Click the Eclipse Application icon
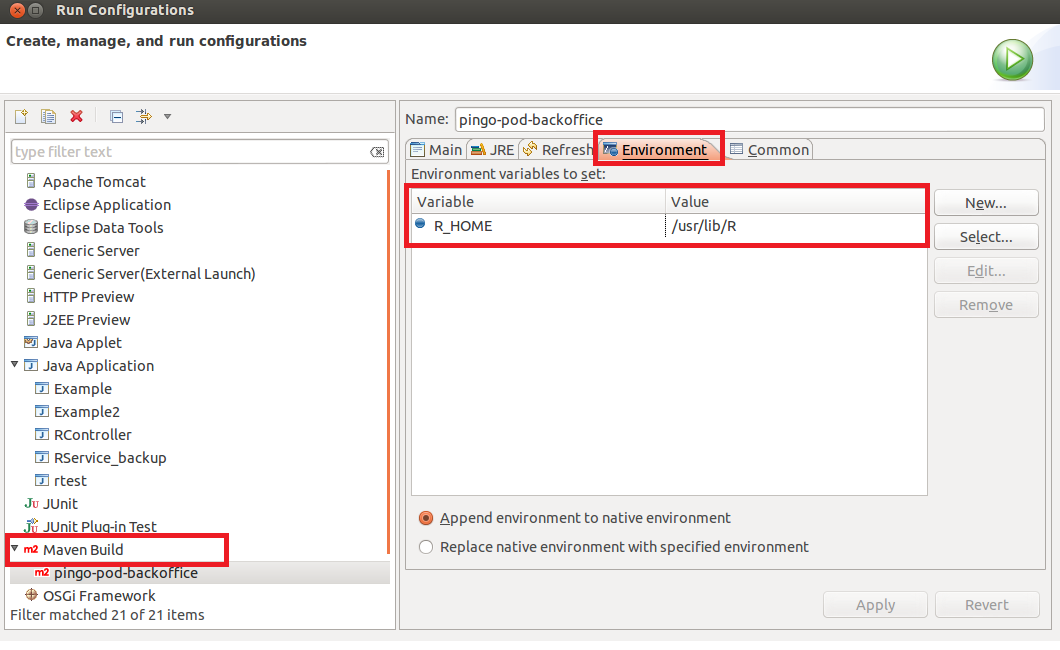 (x=31, y=204)
